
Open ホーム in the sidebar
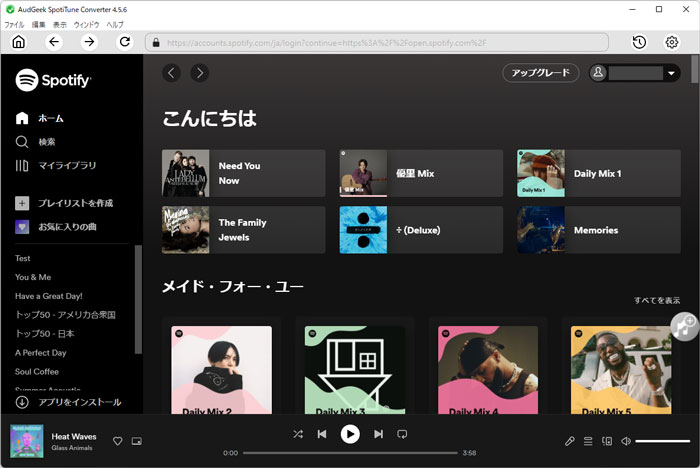tap(40, 118)
